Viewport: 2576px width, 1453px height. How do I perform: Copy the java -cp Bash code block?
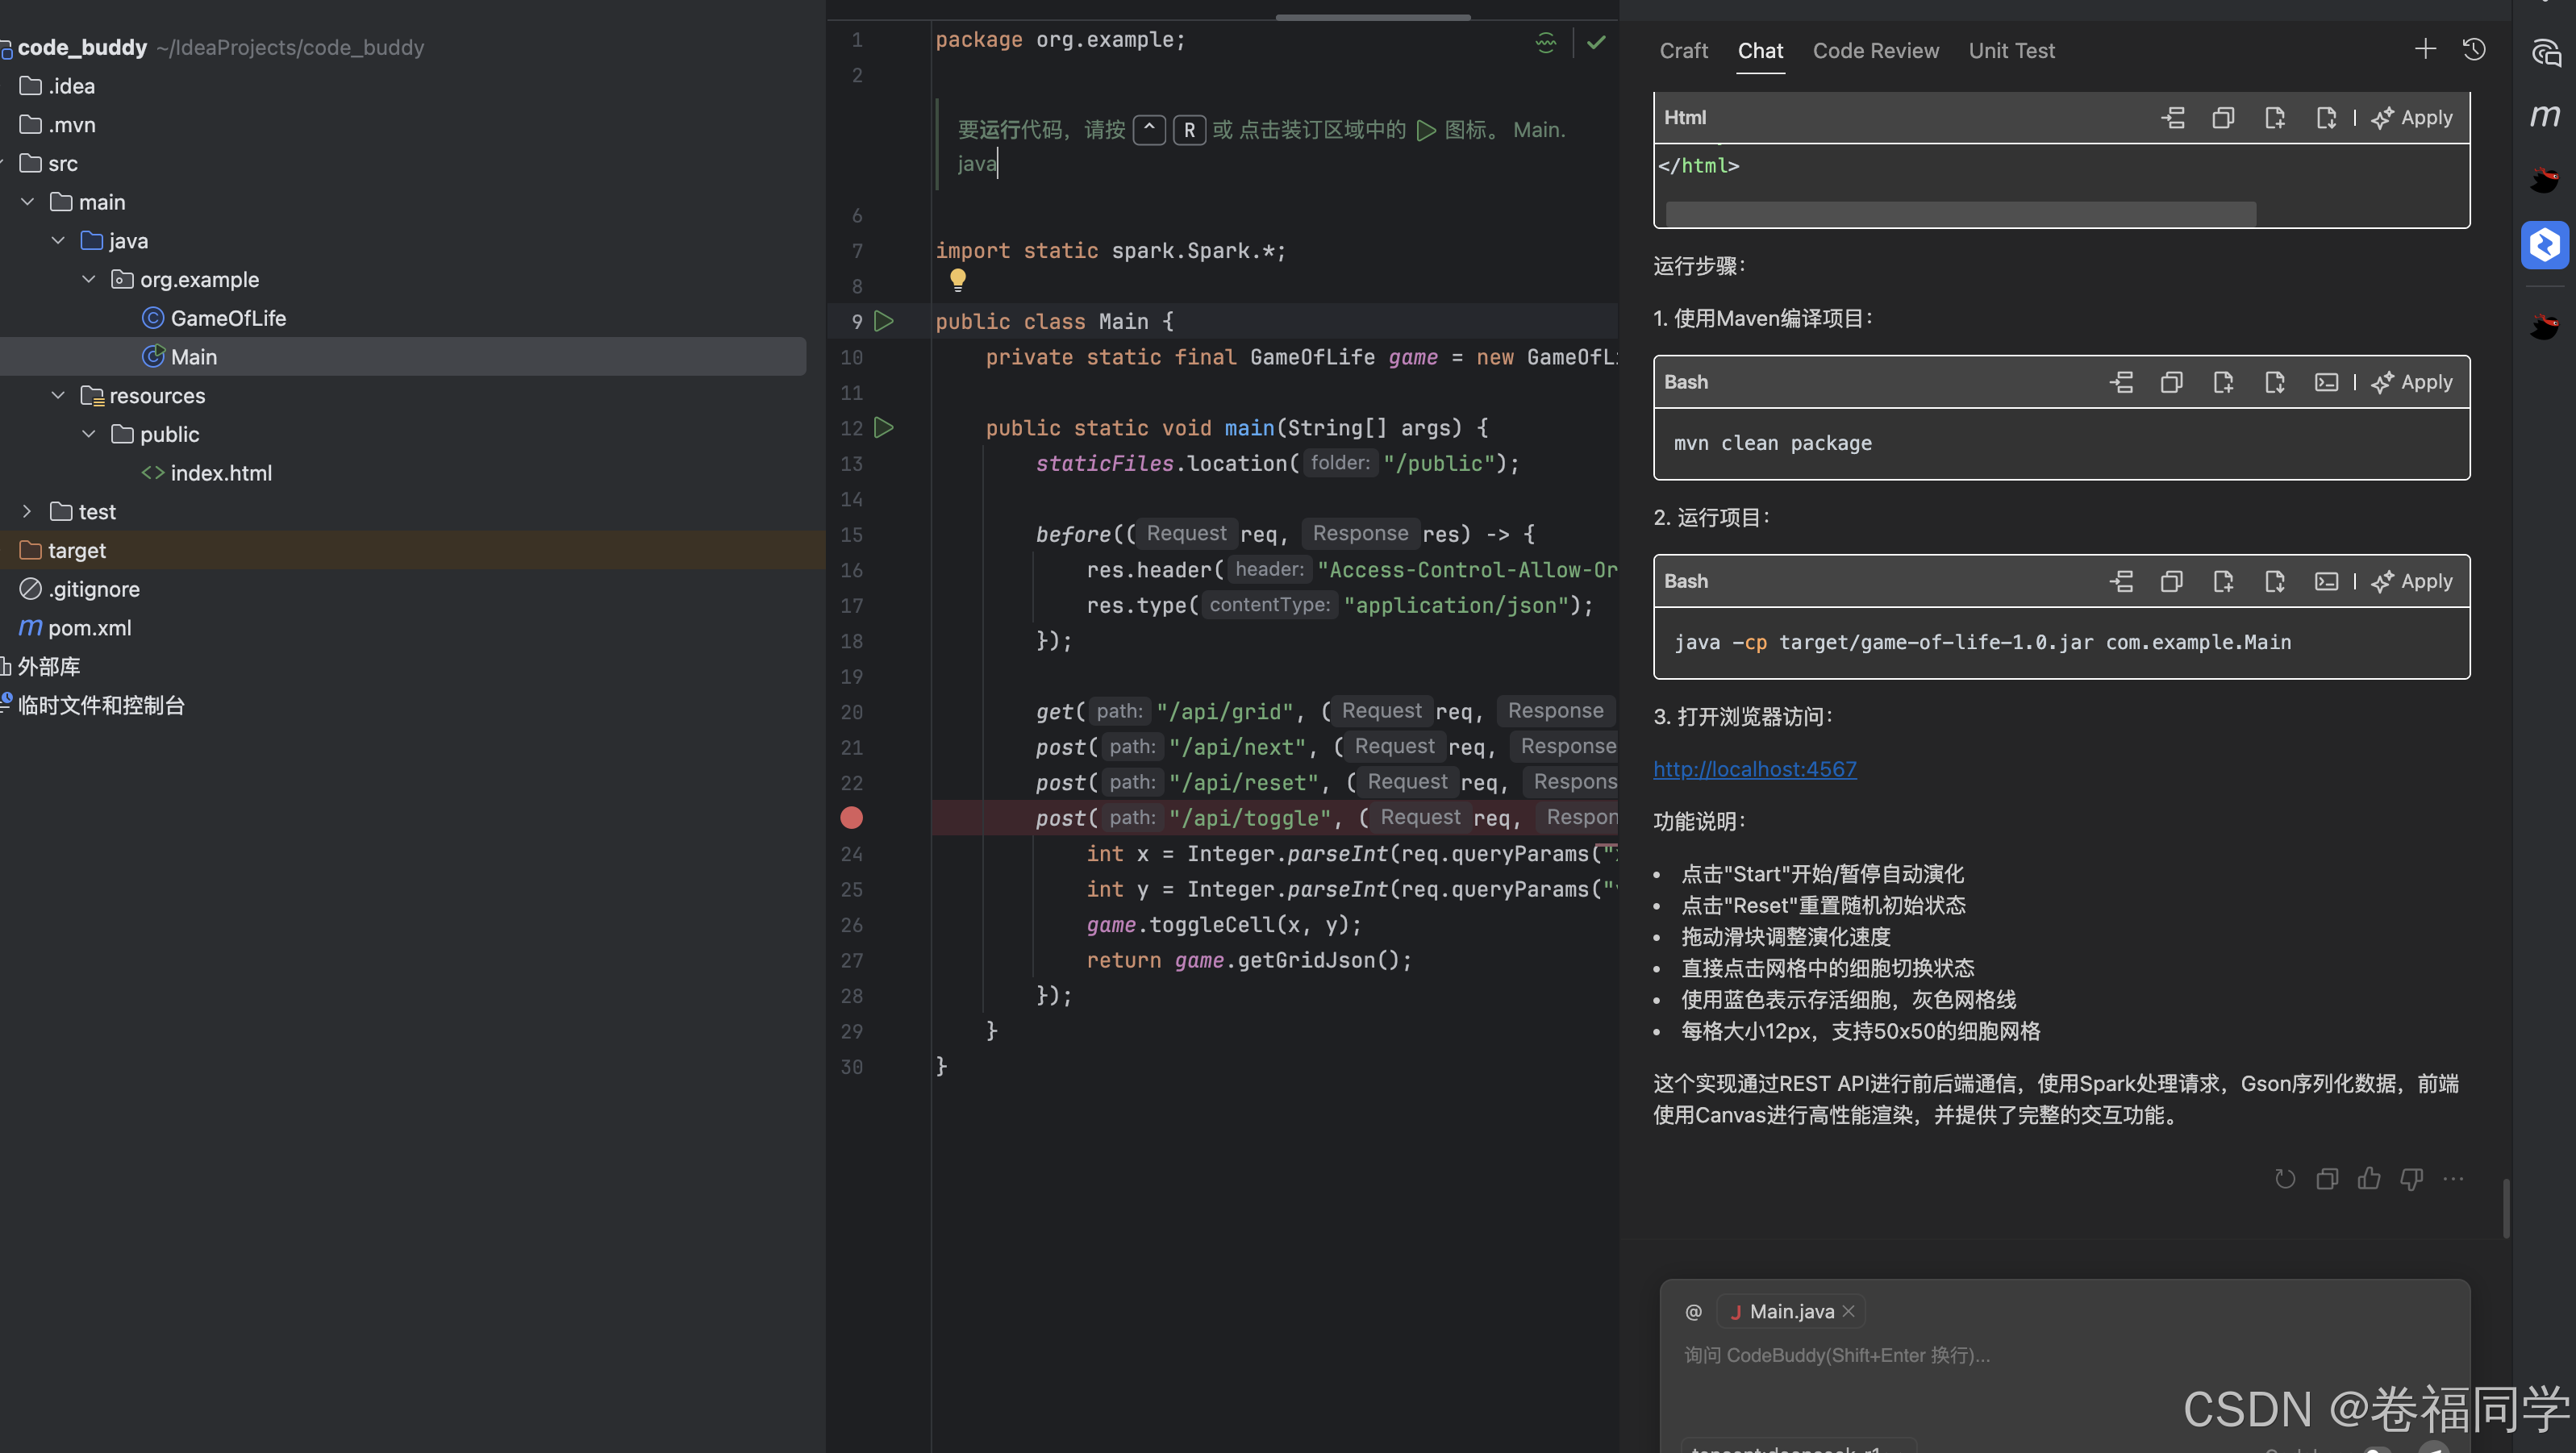pos(2171,582)
